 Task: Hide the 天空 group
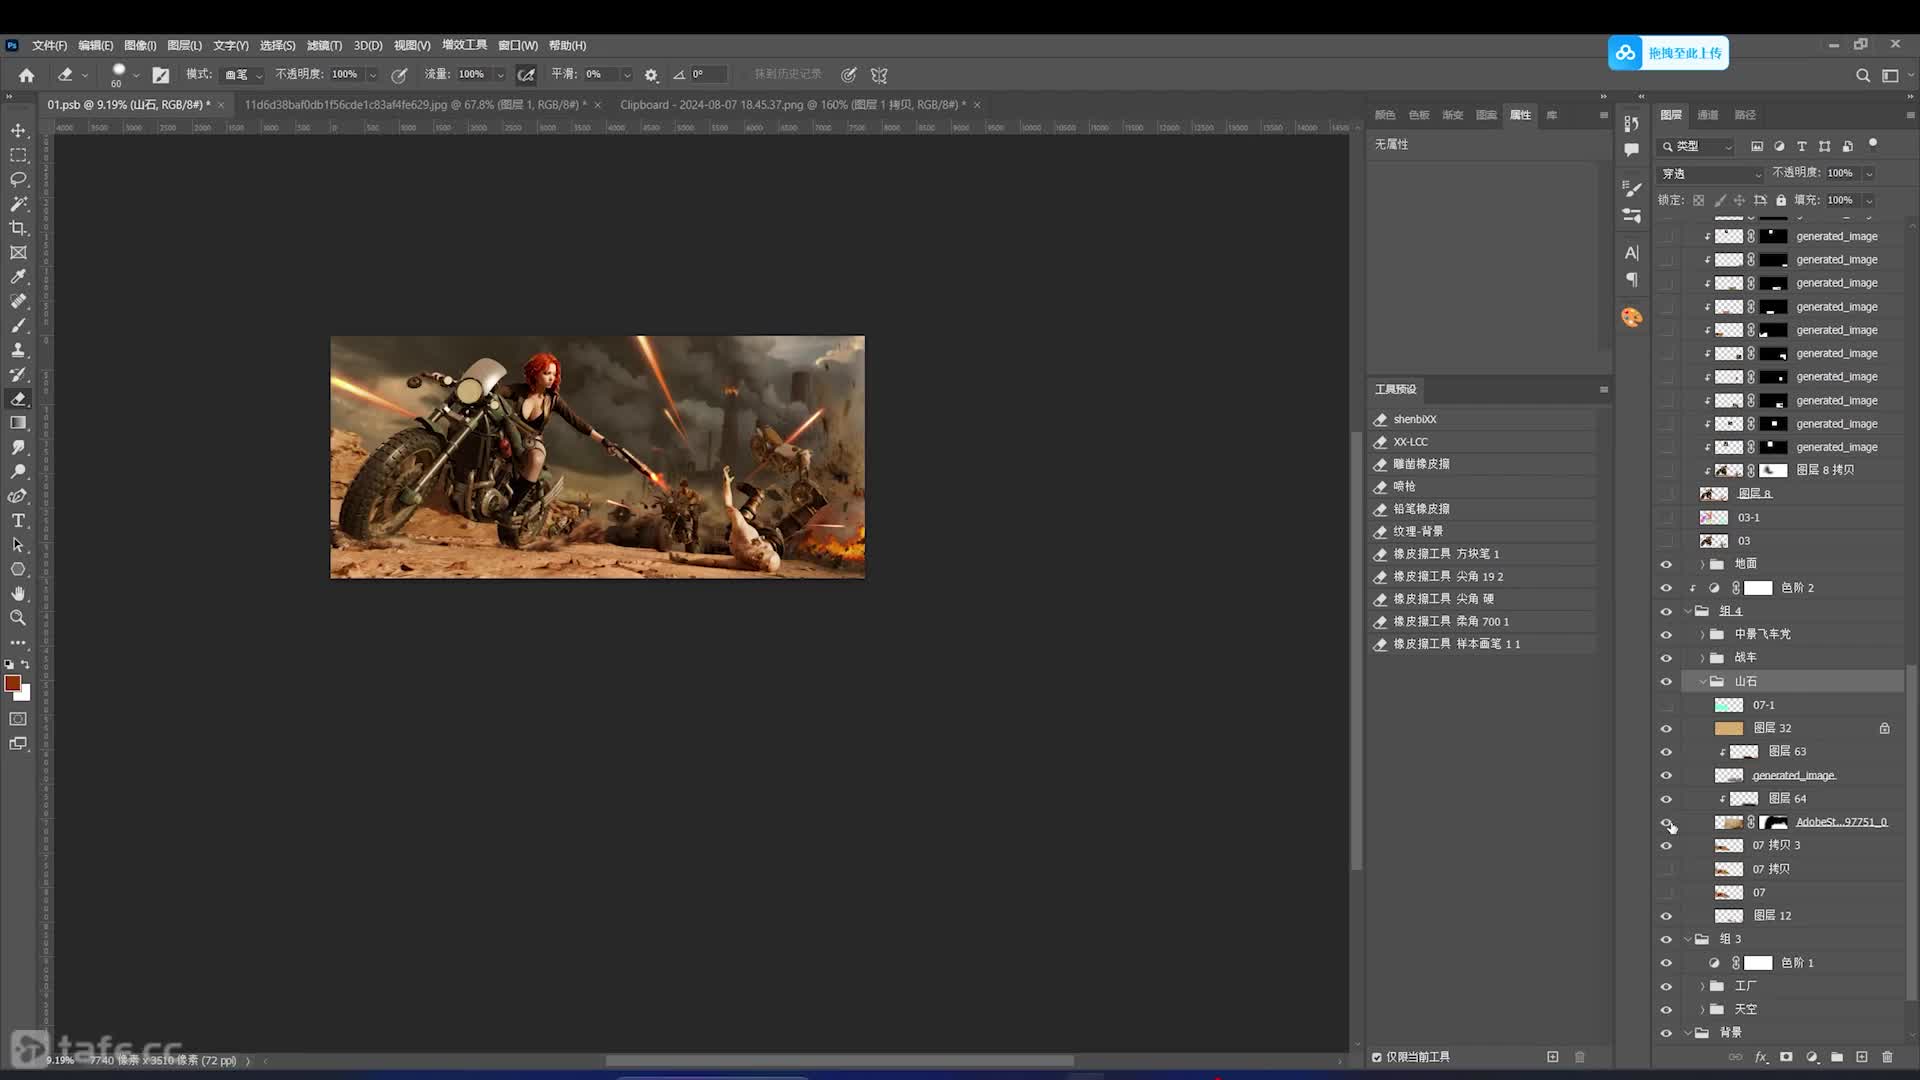coord(1666,1010)
